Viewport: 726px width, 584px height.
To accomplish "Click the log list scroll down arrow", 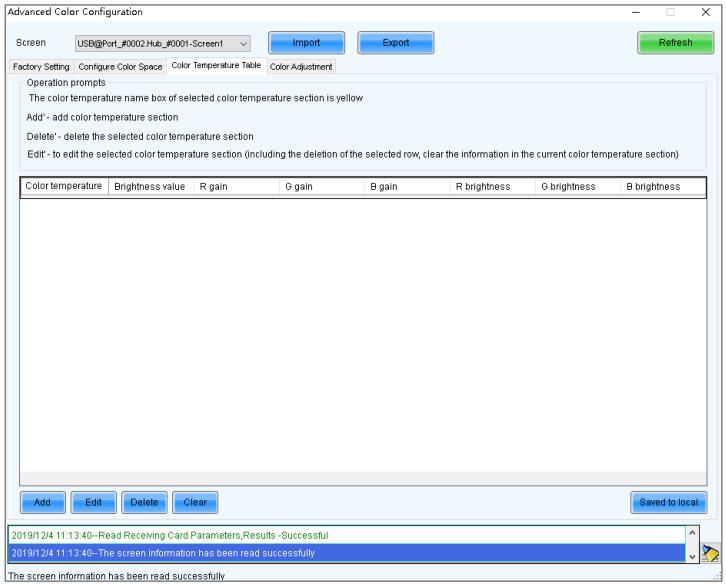I will pos(692,557).
